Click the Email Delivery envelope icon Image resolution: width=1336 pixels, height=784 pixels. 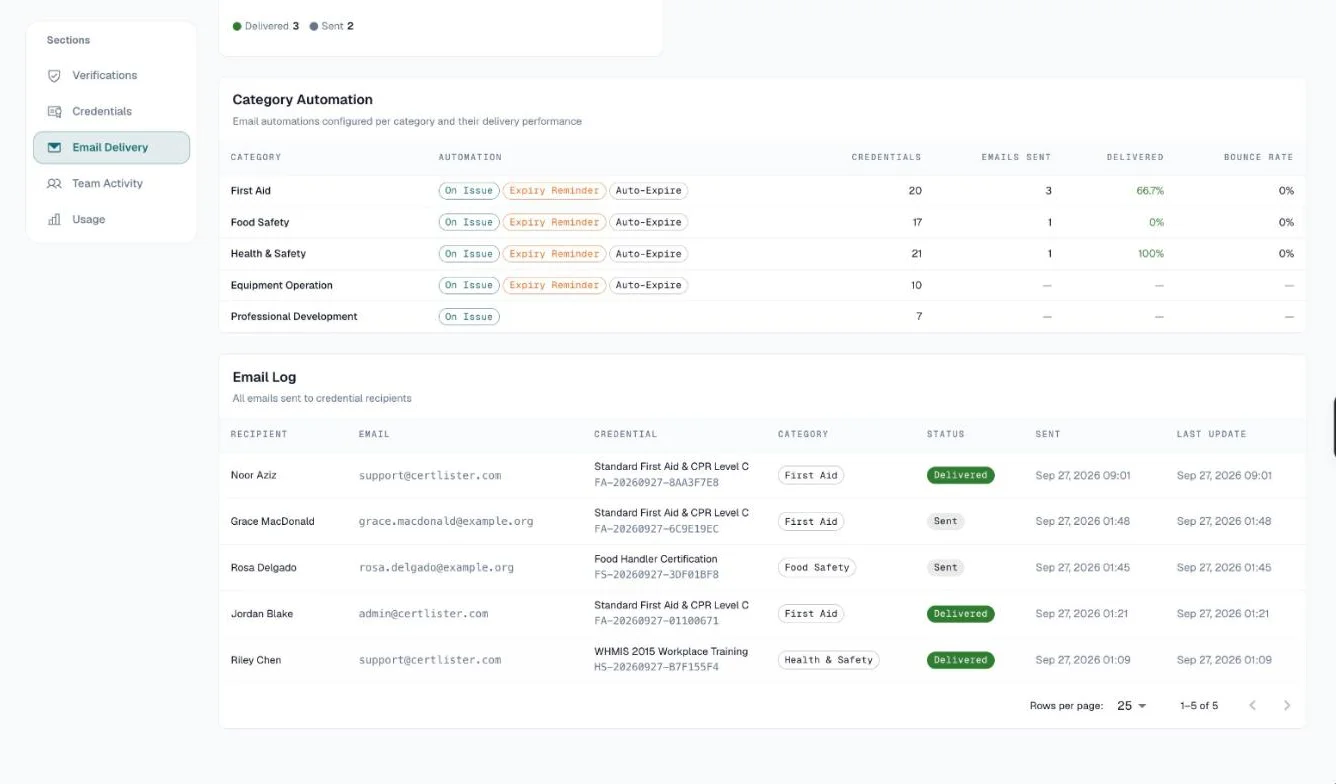[55, 148]
